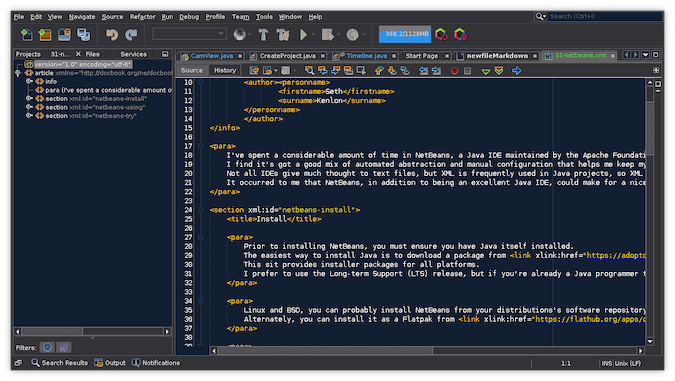Click the globe browser icon in toolbar
The height and width of the screenshot is (381, 675).
pos(240,34)
